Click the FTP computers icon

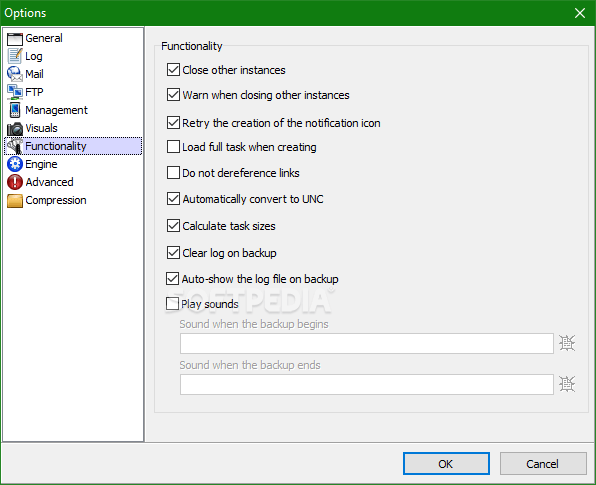pos(15,92)
